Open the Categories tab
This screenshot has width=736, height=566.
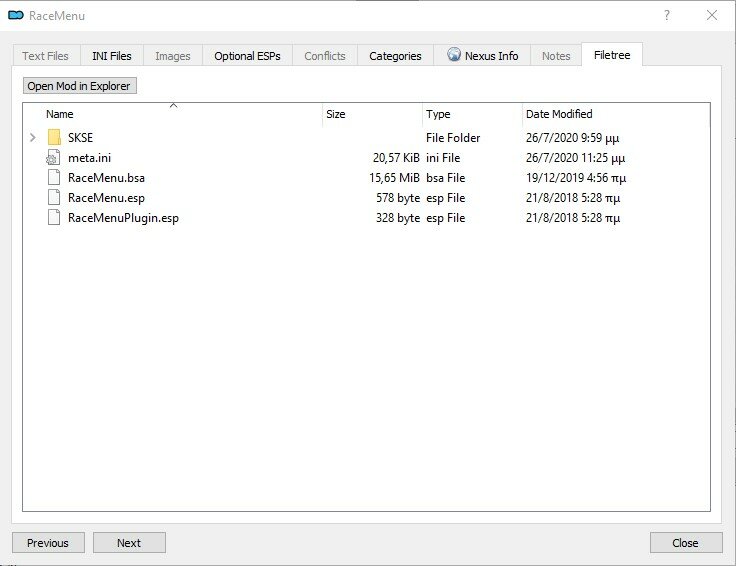click(395, 56)
